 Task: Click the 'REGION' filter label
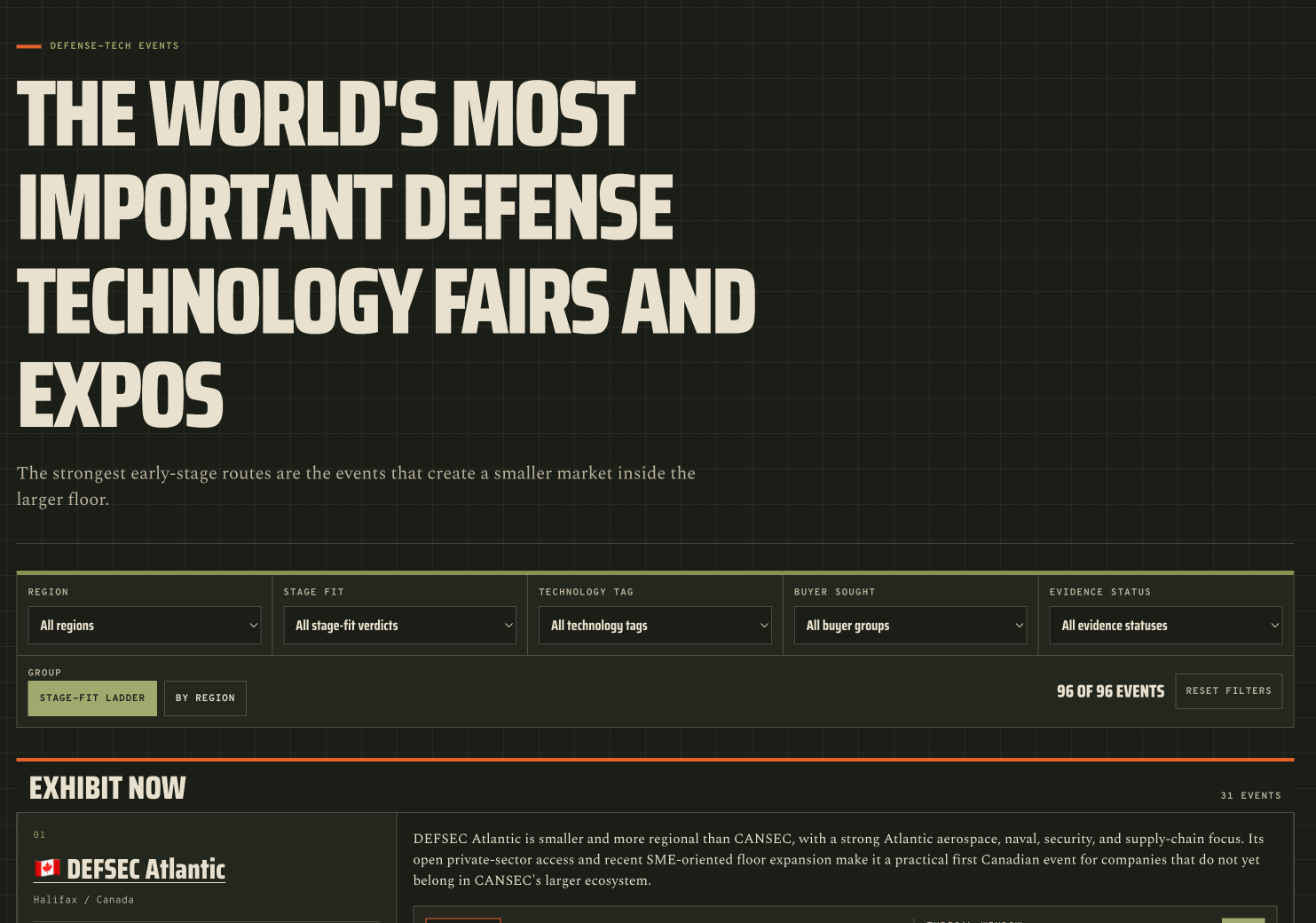(48, 592)
